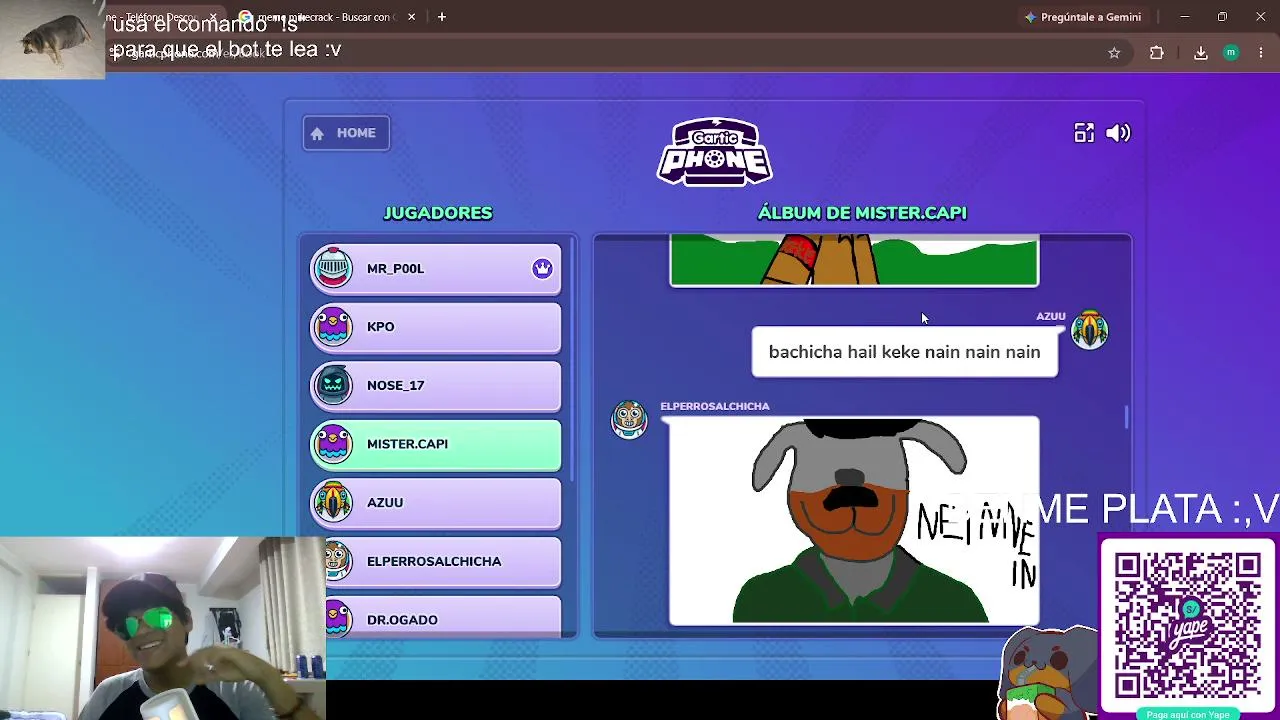This screenshot has width=1280, height=720.
Task: Select the DR.OGADO player name
Action: tap(402, 620)
